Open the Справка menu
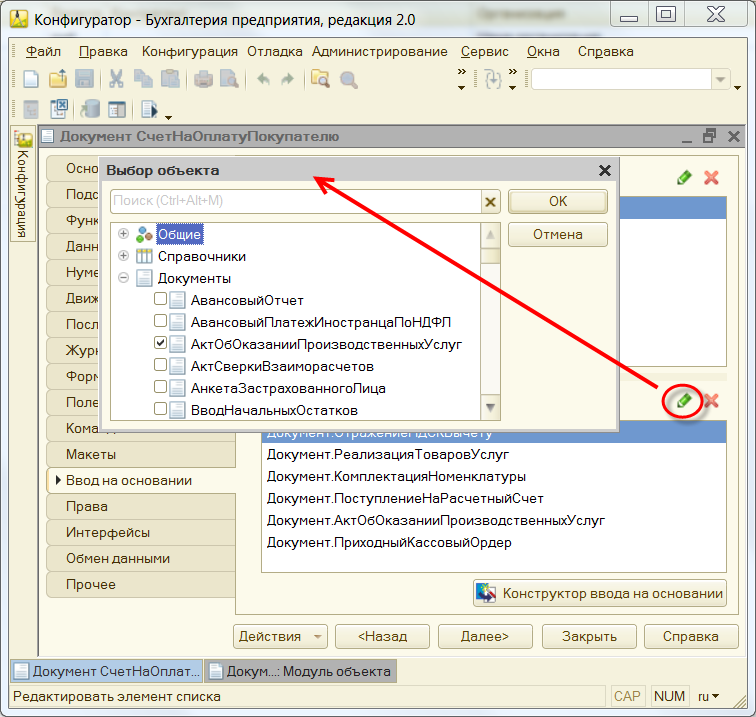Screen dimensions: 756x717 tap(606, 52)
